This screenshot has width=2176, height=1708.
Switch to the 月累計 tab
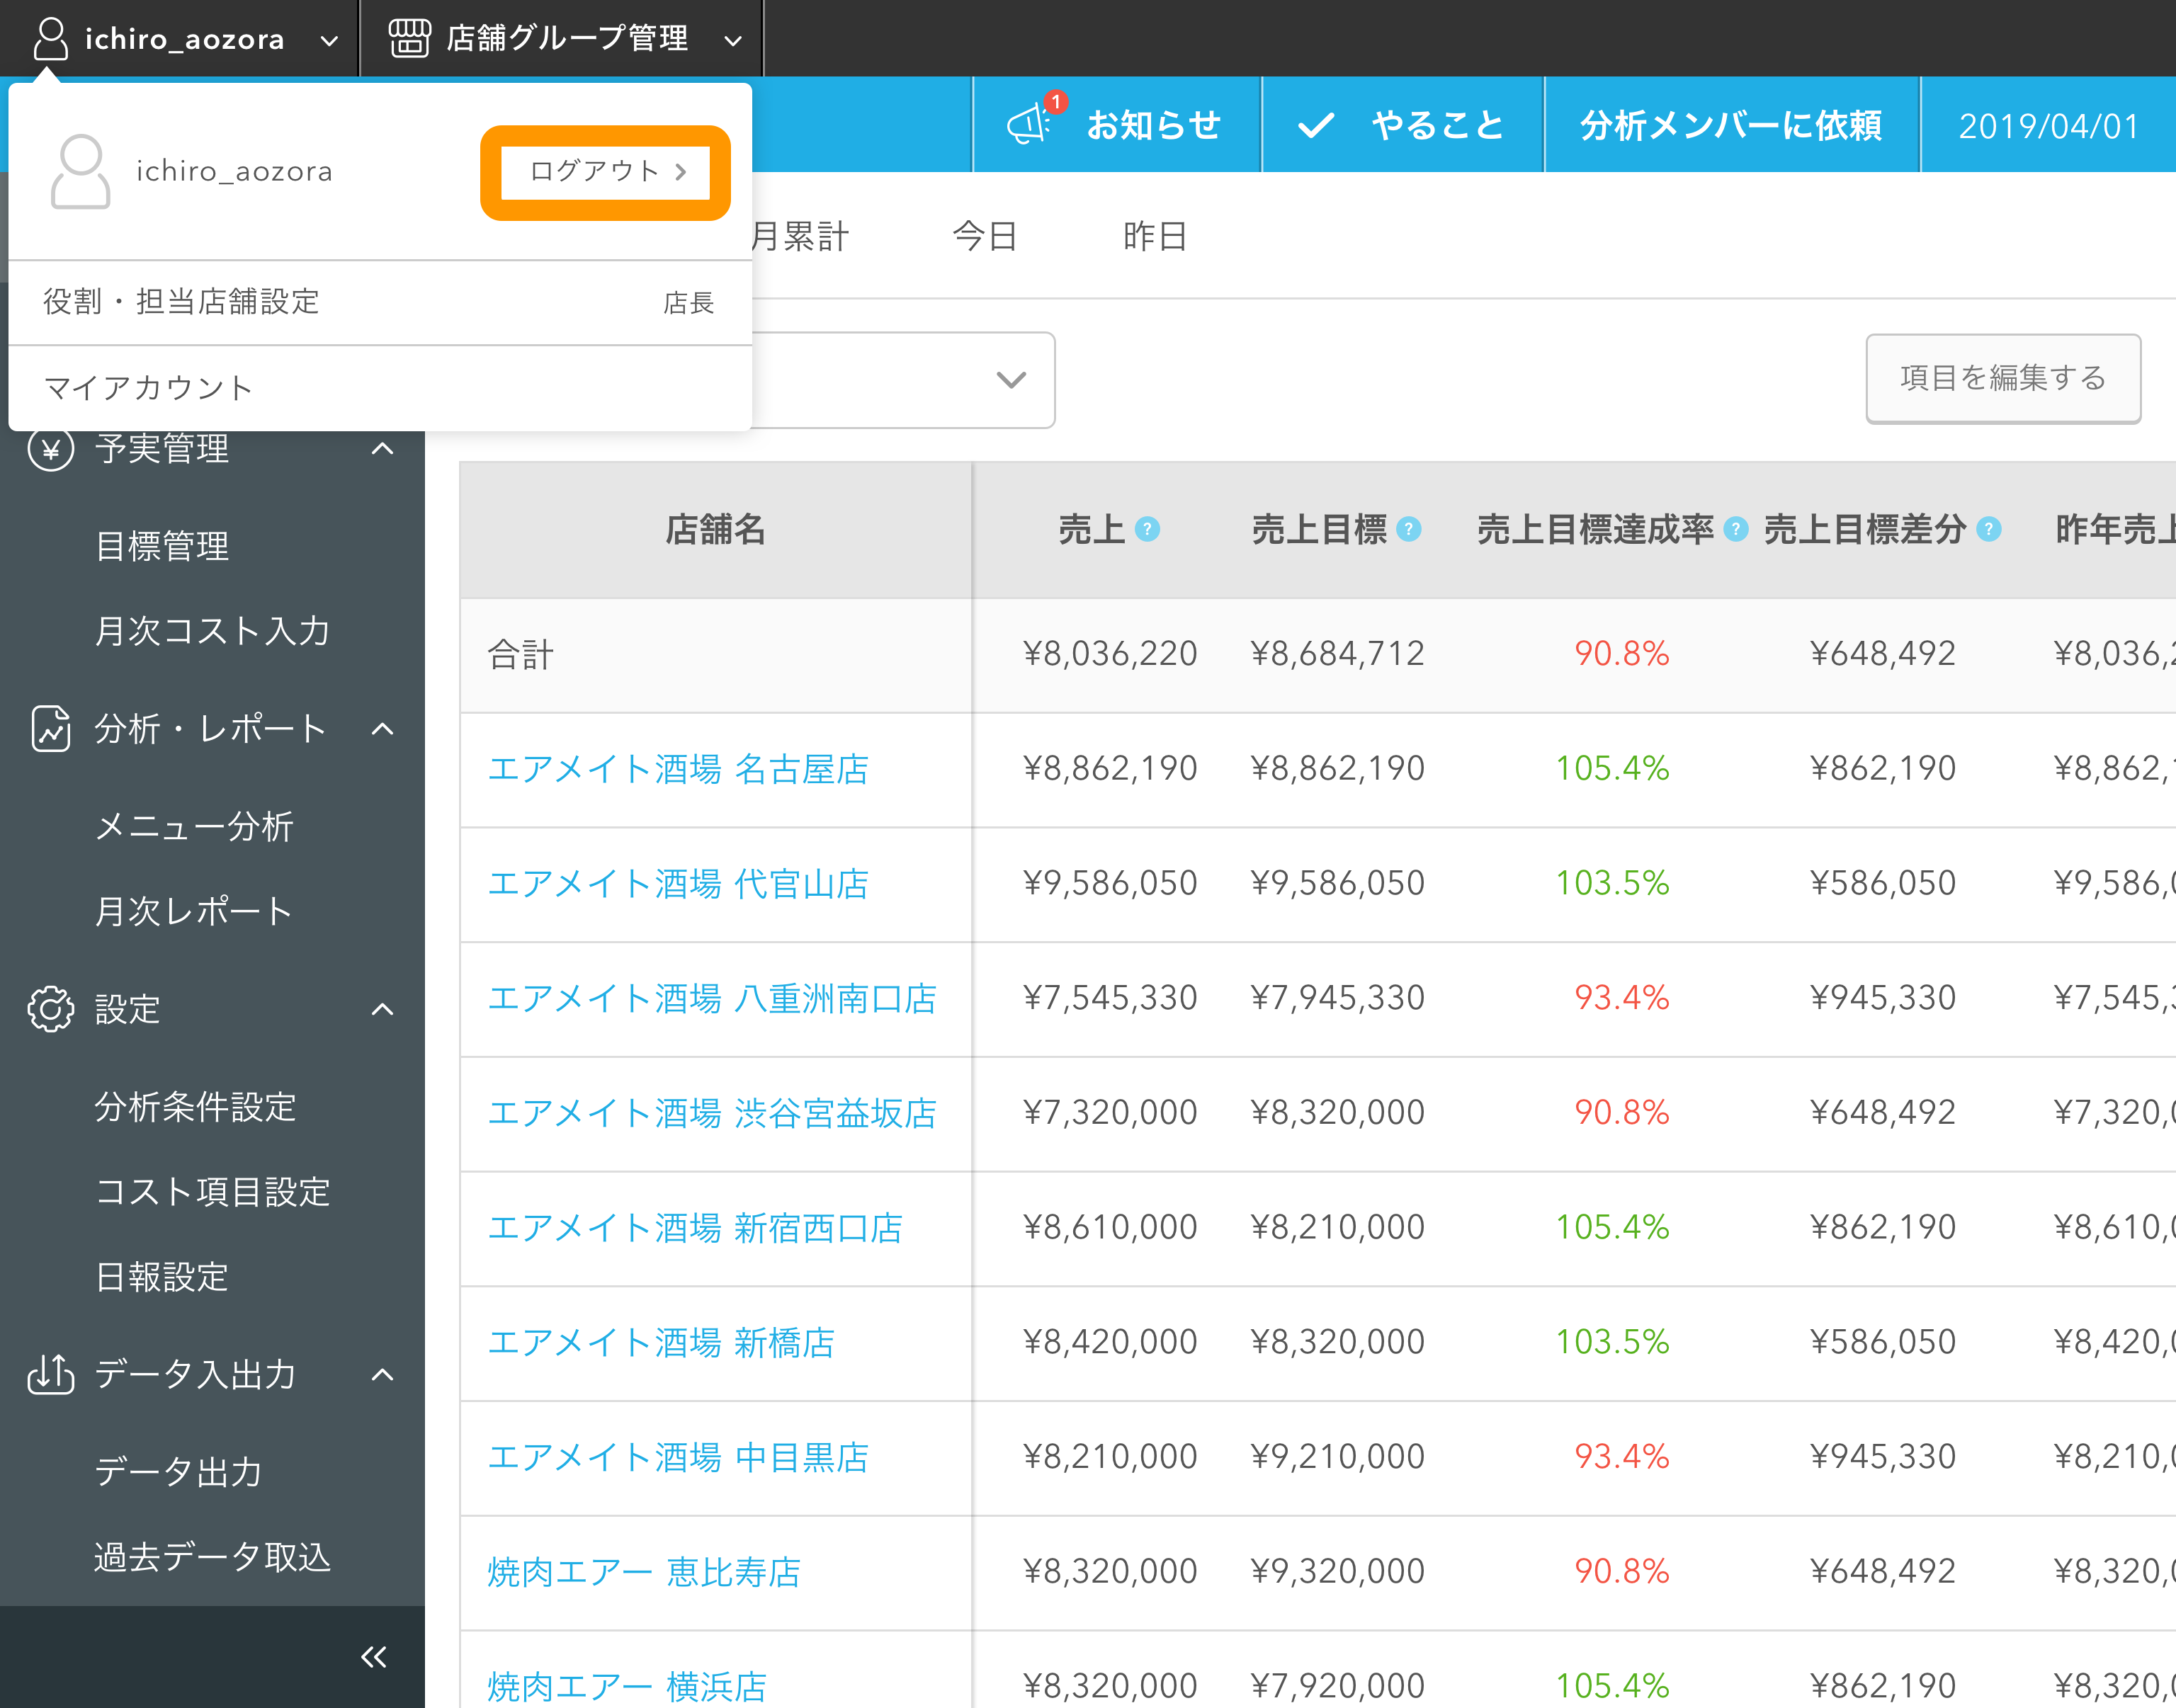coord(800,236)
